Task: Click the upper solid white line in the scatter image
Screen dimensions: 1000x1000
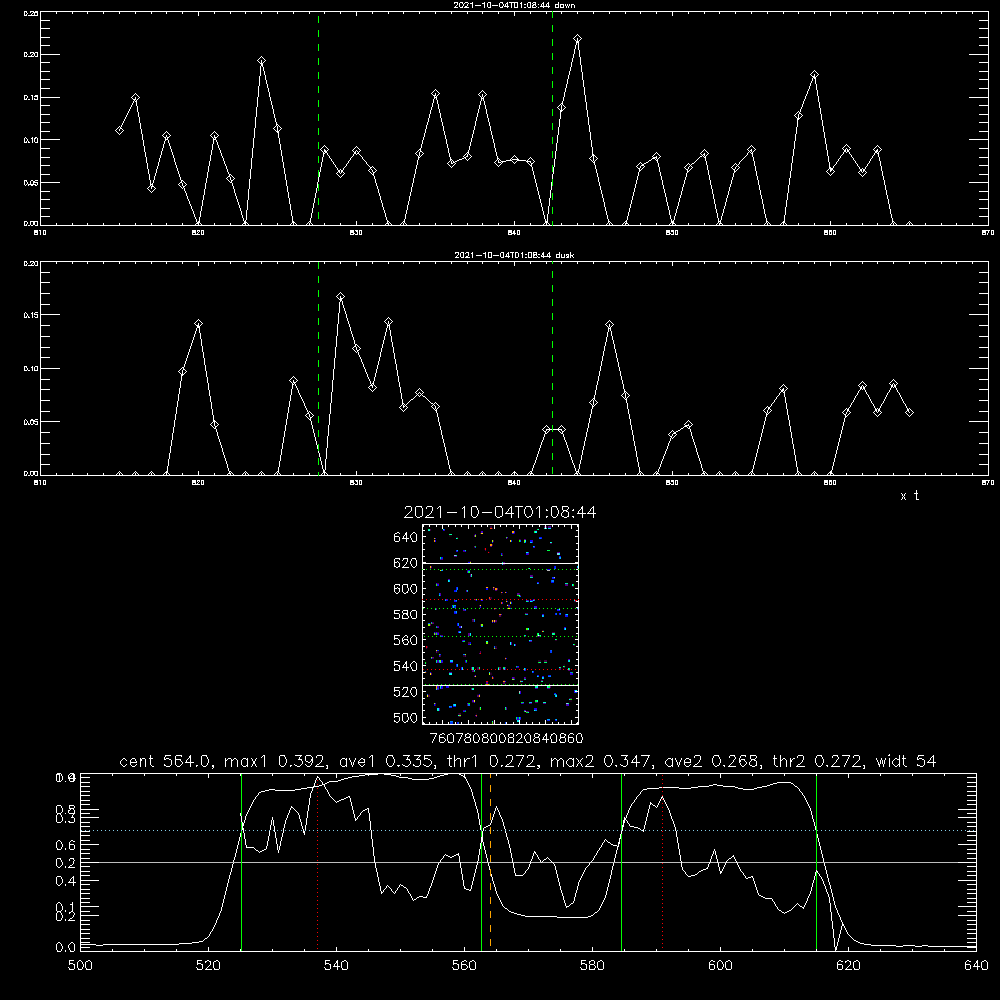Action: coord(501,563)
